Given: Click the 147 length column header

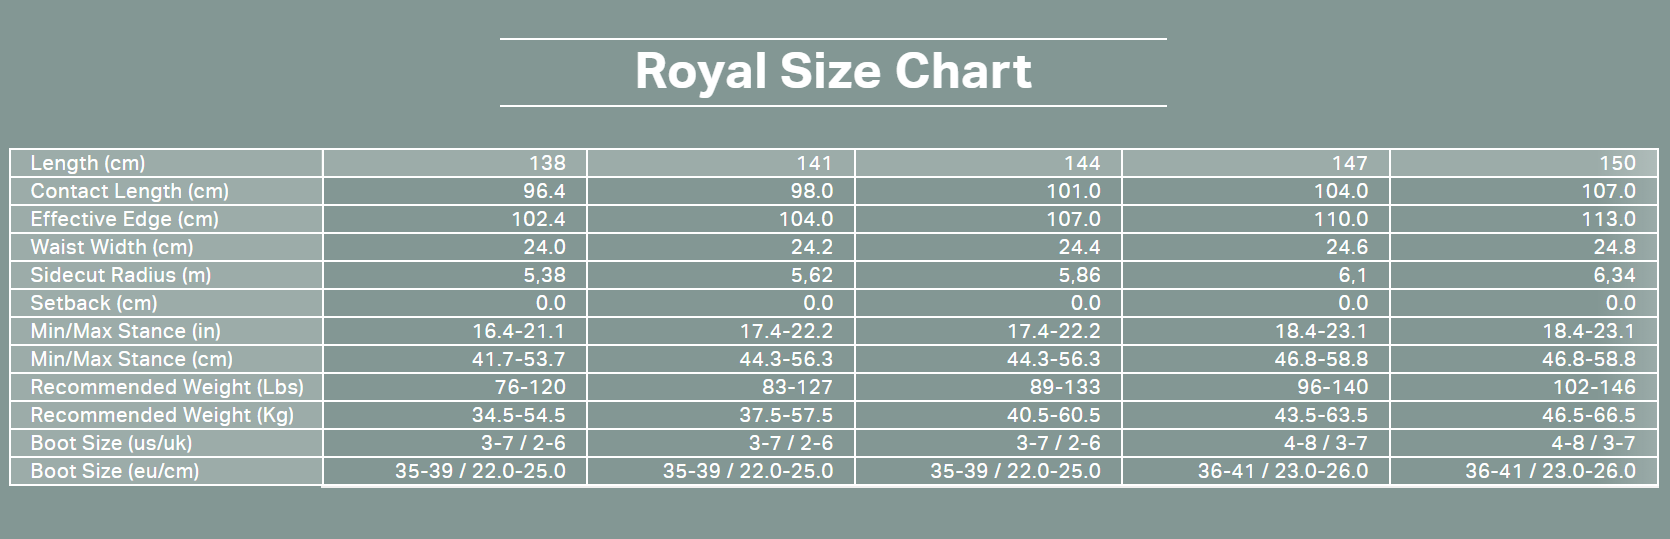Looking at the screenshot, I should pos(1349,163).
